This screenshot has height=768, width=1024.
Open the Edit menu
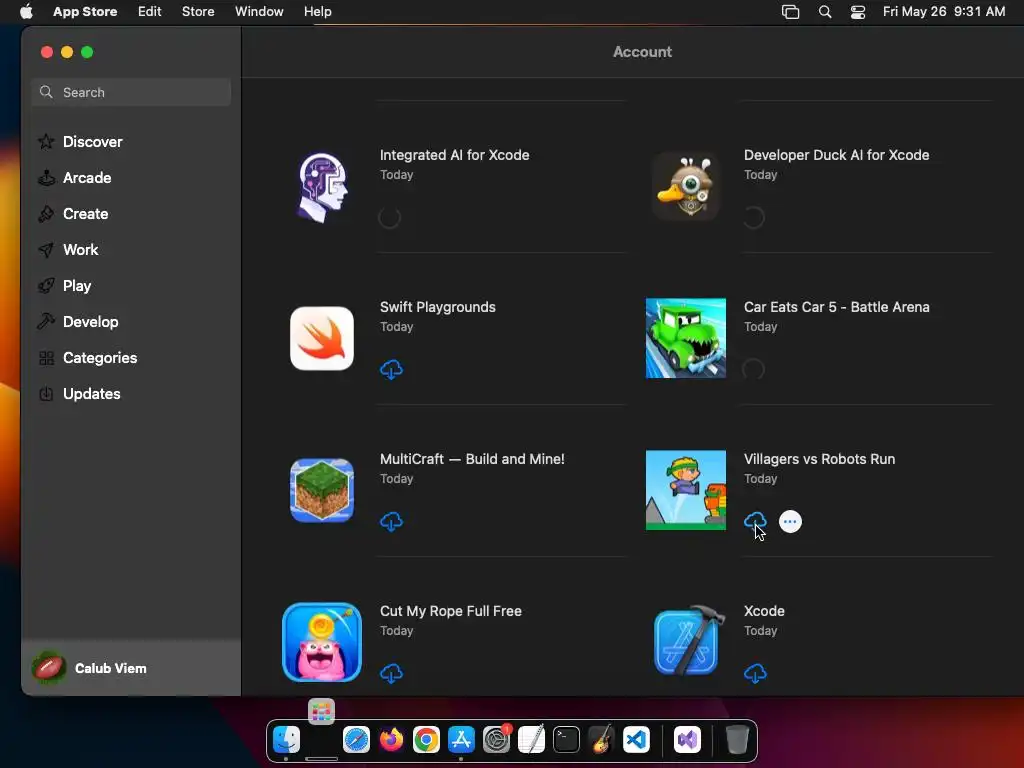click(150, 12)
